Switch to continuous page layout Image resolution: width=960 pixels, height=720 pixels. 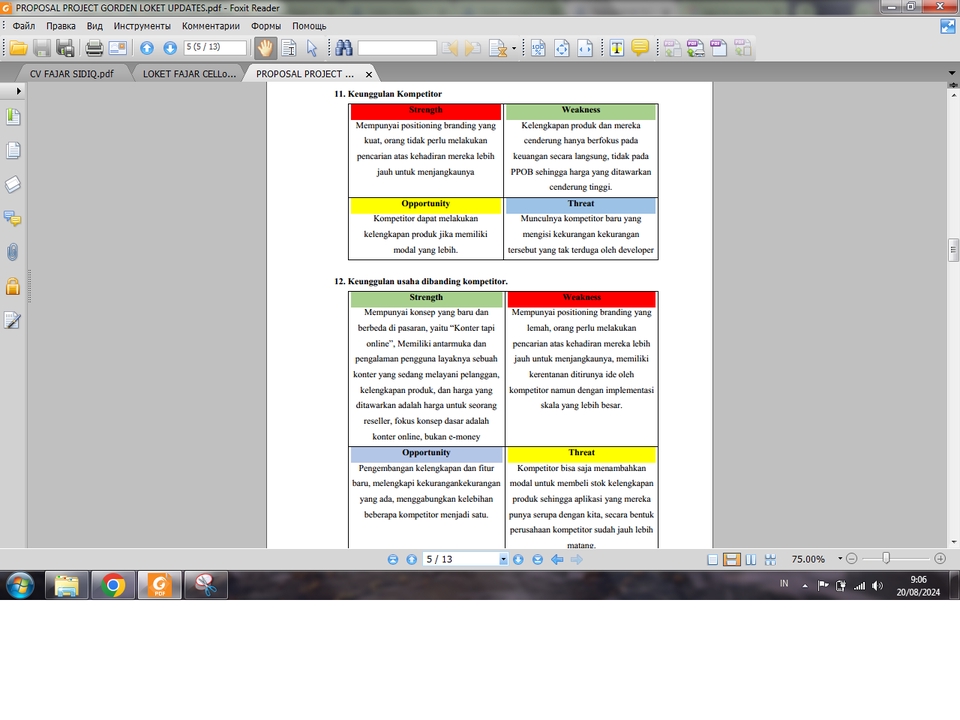pos(732,559)
